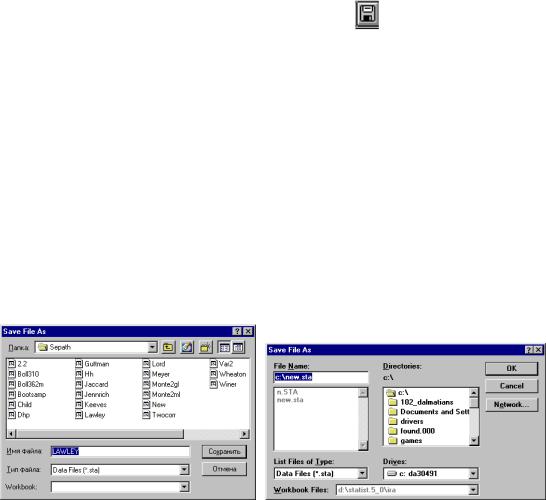Click OK in right Save dialog
546x500 pixels.
point(512,368)
